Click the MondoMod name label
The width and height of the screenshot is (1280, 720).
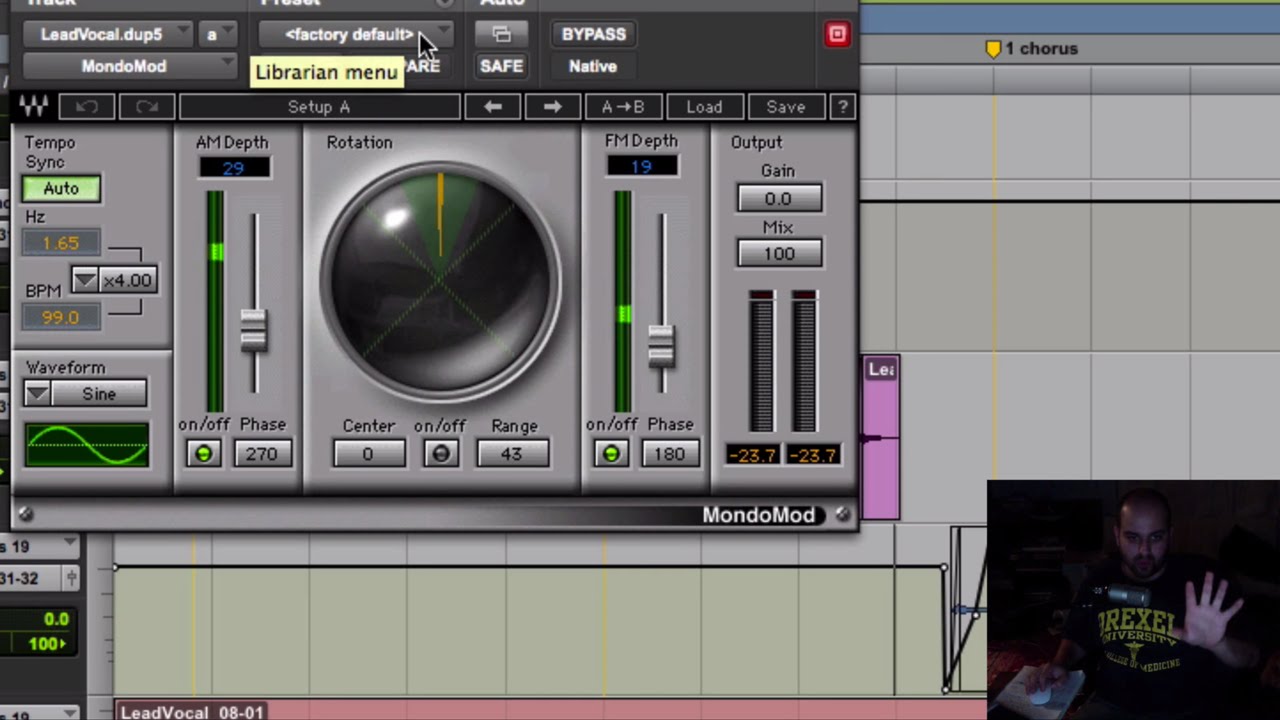click(758, 515)
